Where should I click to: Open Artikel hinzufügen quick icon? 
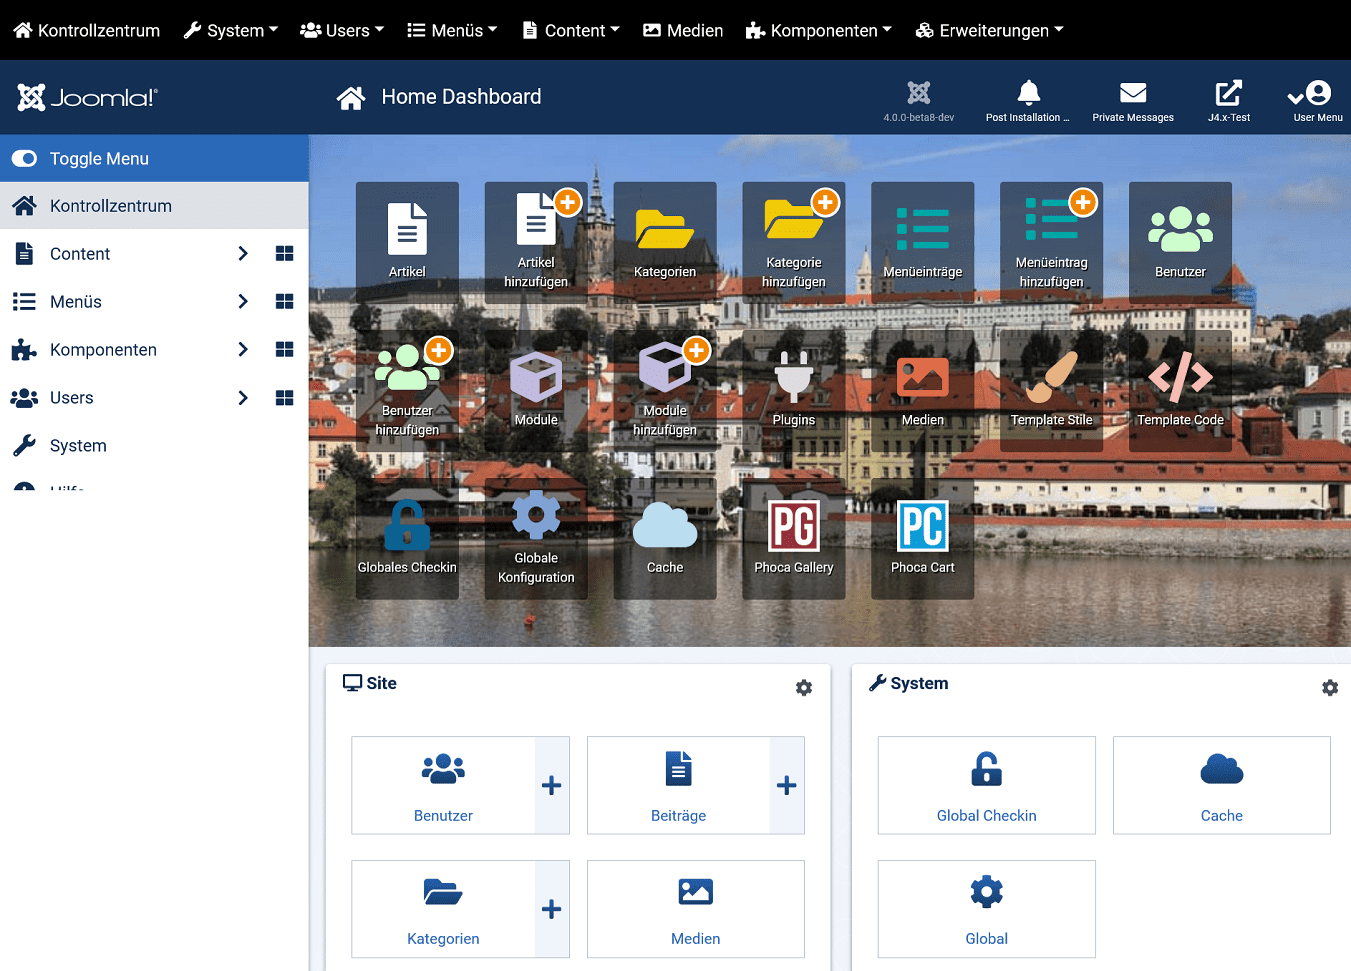point(536,242)
